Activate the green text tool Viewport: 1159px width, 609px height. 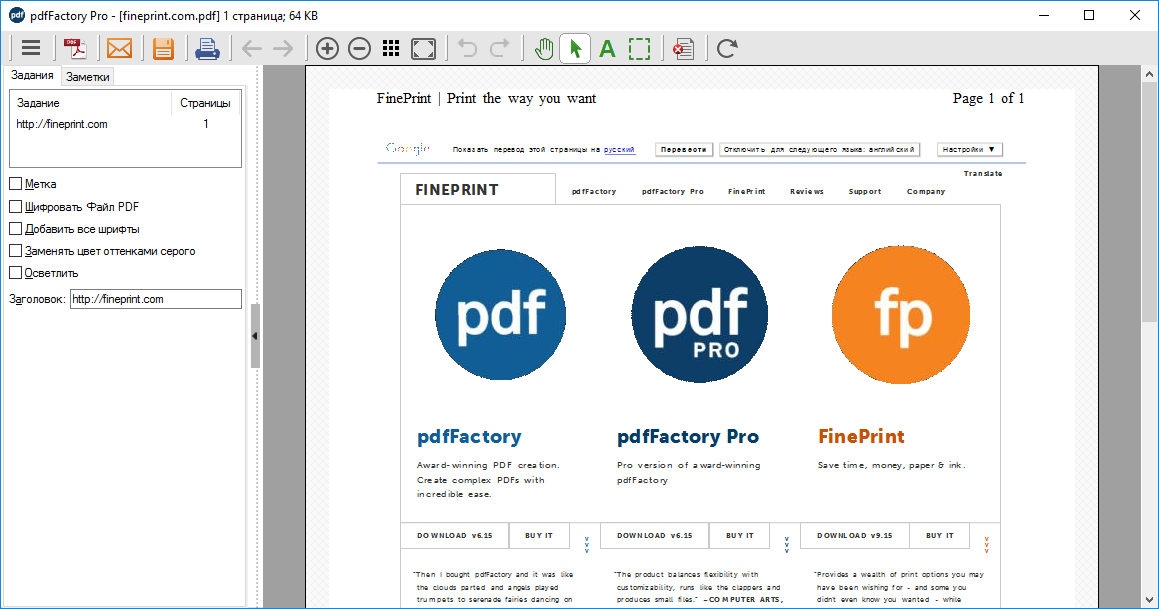tap(607, 48)
